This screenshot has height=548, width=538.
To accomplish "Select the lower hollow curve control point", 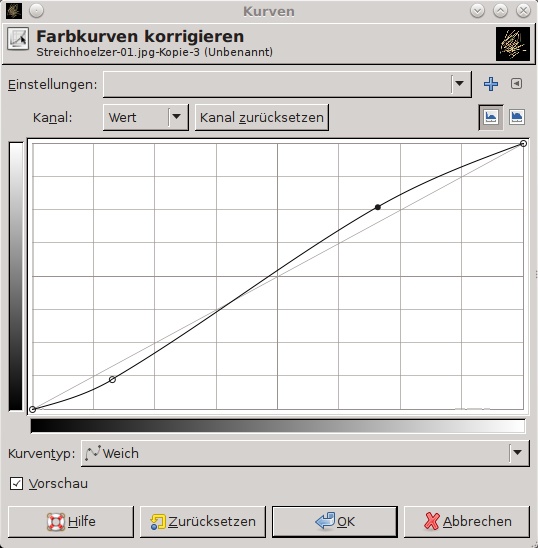I will coord(112,380).
